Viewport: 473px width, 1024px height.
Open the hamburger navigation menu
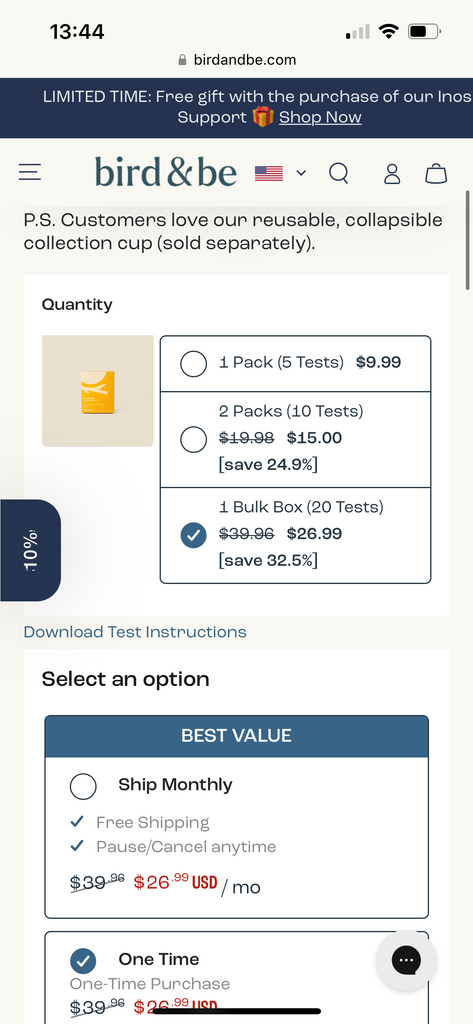click(x=29, y=172)
